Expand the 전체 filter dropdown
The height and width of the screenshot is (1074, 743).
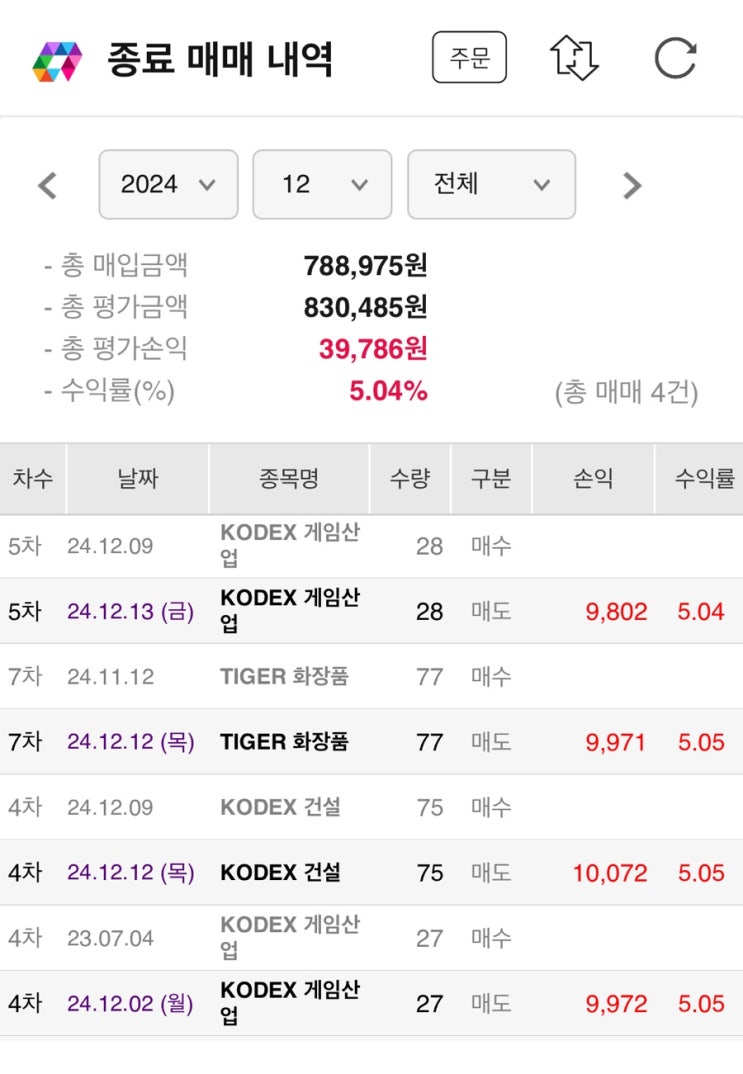pos(491,184)
